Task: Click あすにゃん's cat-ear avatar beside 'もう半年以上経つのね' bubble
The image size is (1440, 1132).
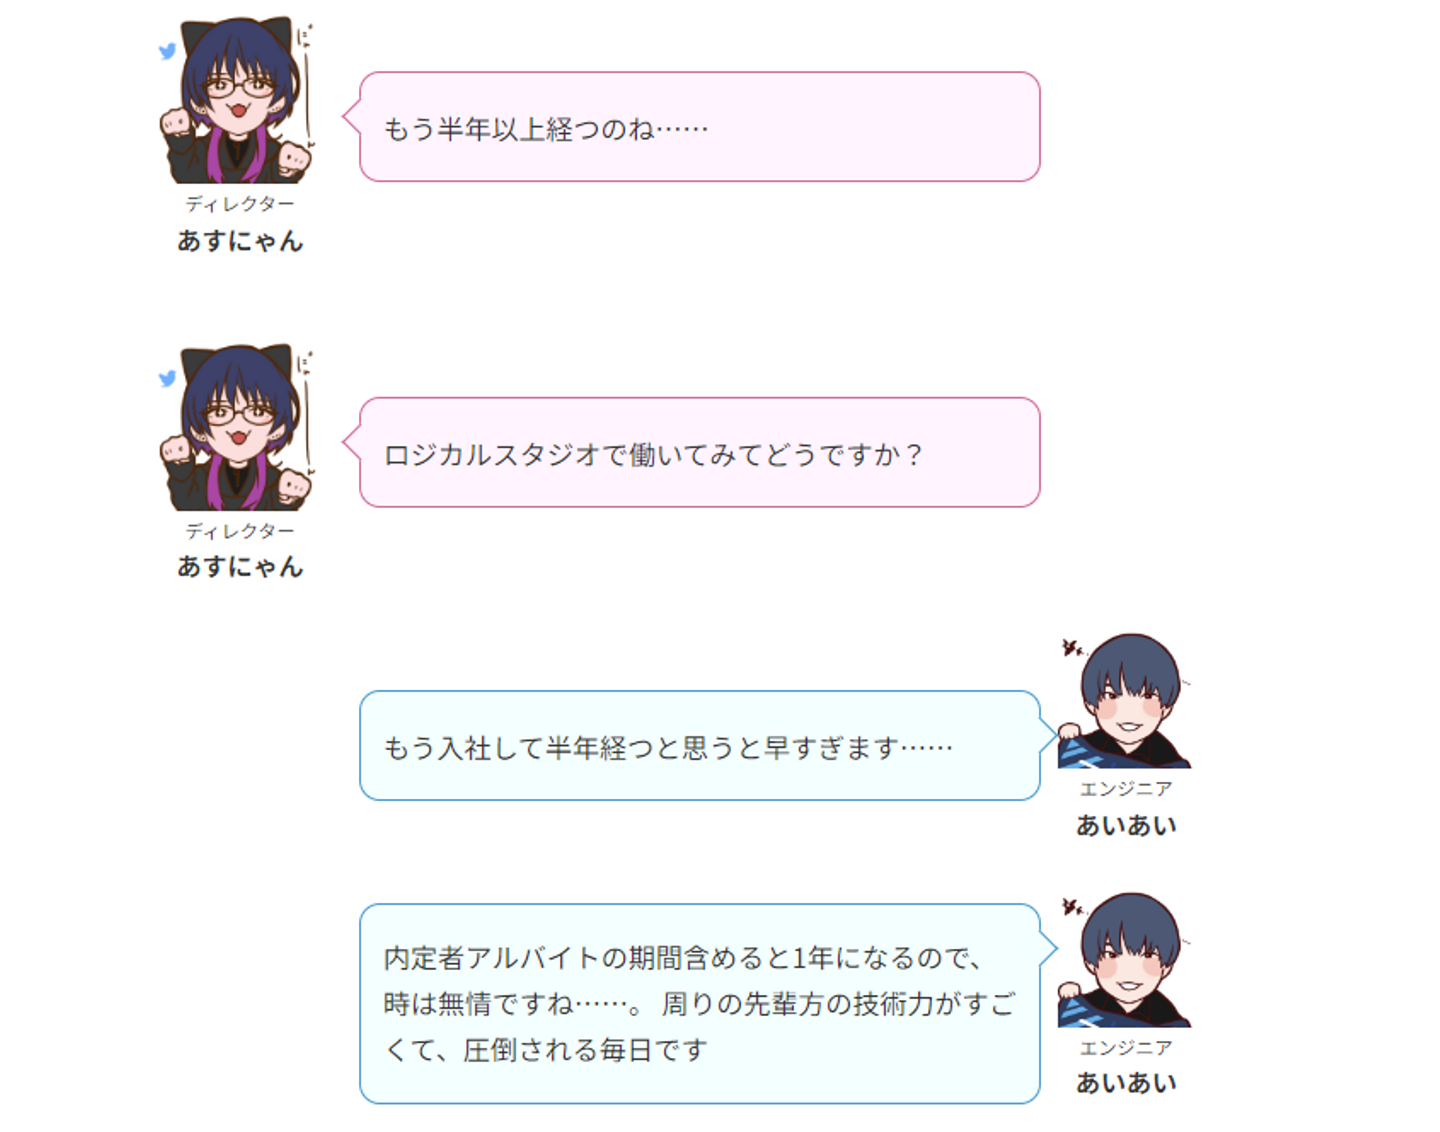Action: pyautogui.click(x=238, y=100)
